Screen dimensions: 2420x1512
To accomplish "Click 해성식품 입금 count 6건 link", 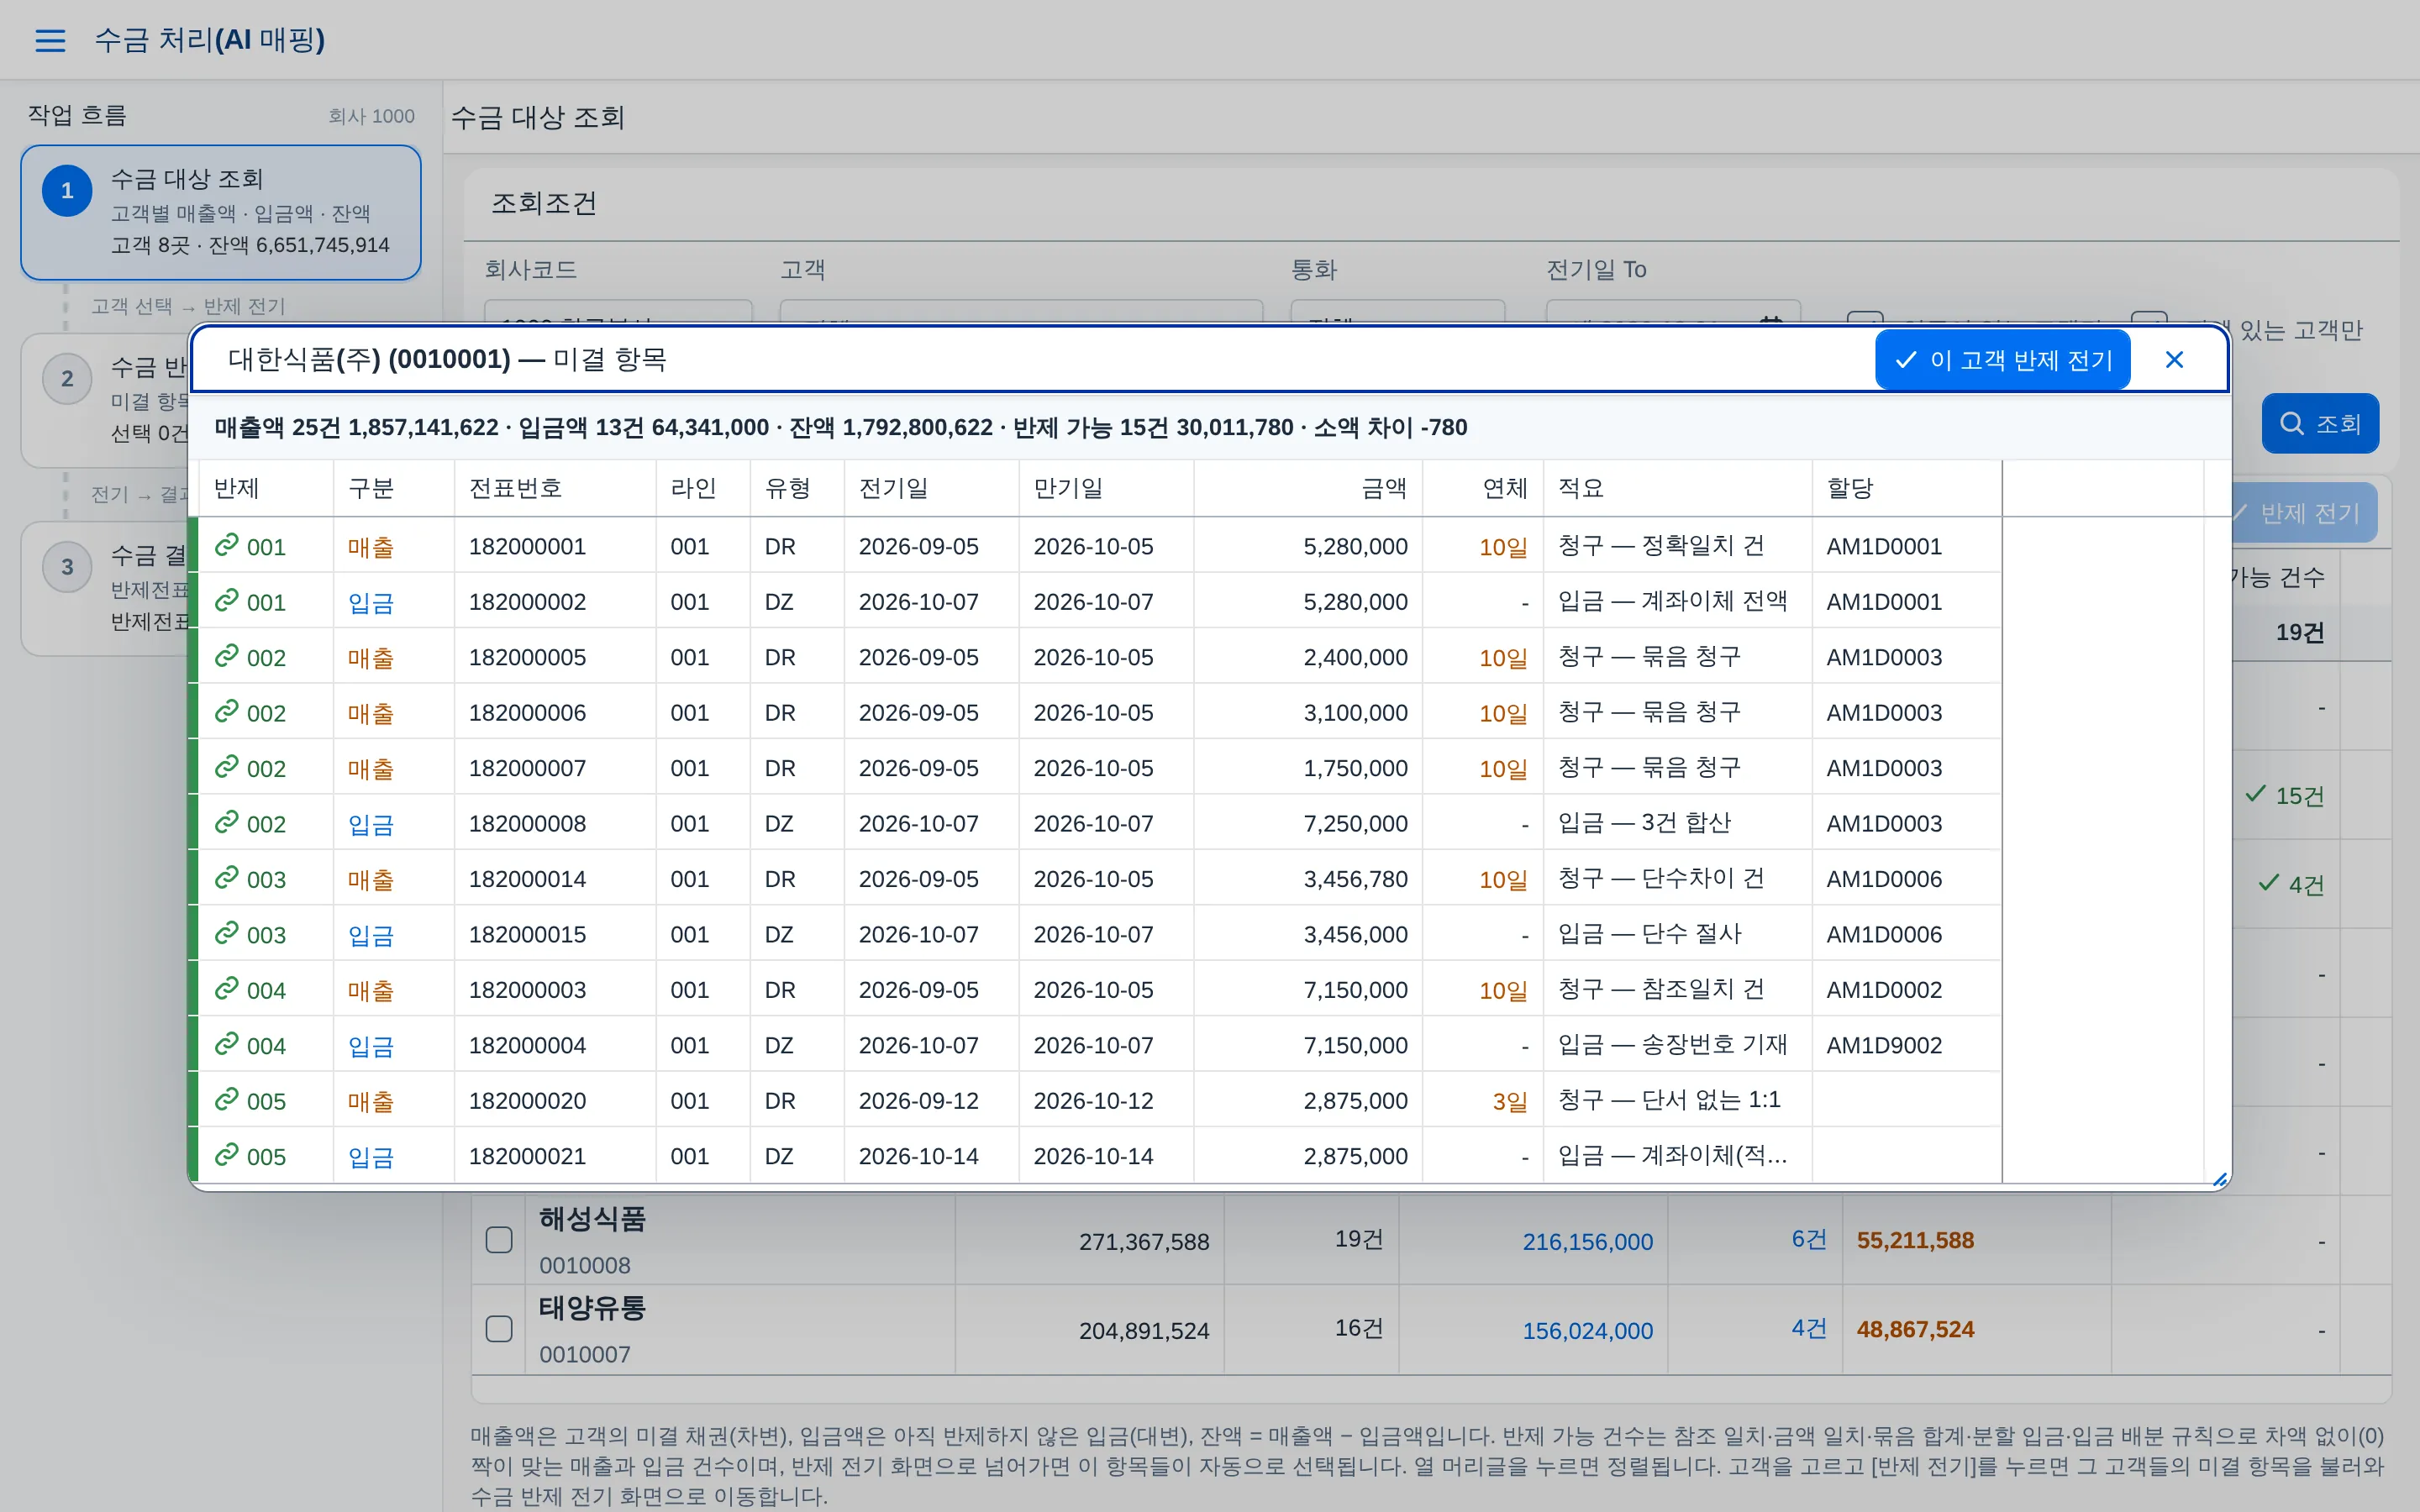I will 1809,1239.
